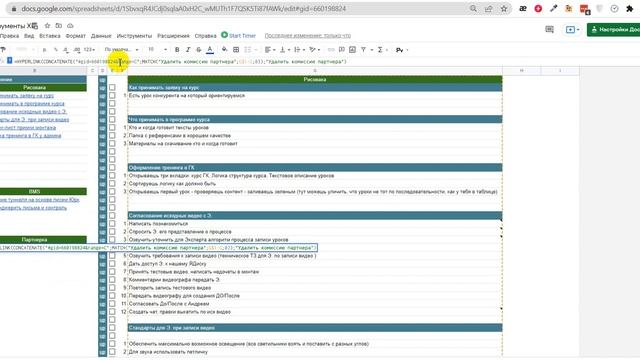Tick checkbox beside 'Кто и когда готовит тексты уроков'
The width and height of the screenshot is (640, 360).
click(112, 127)
